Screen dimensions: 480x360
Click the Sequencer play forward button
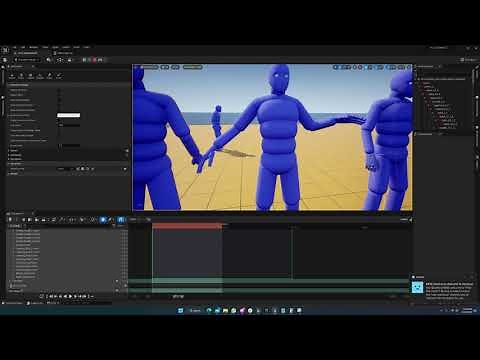point(70,296)
